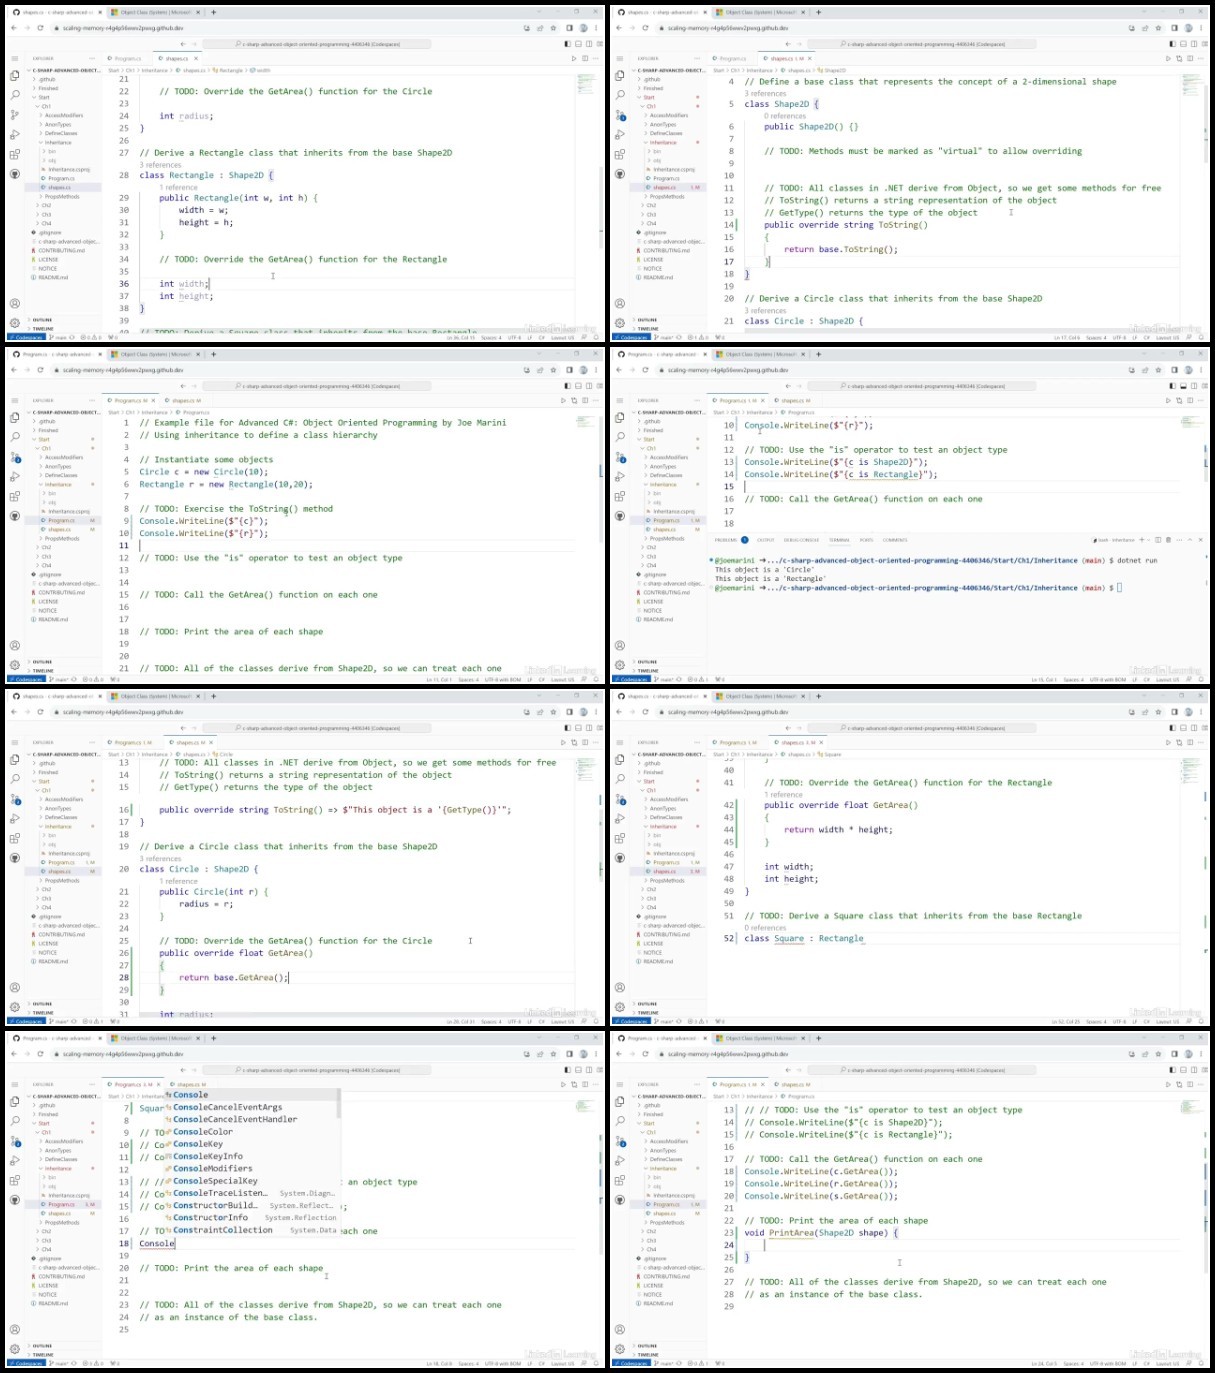The image size is (1215, 1373).
Task: Click autocomplete list scrollbar in the Console frame
Action: coord(338,1105)
